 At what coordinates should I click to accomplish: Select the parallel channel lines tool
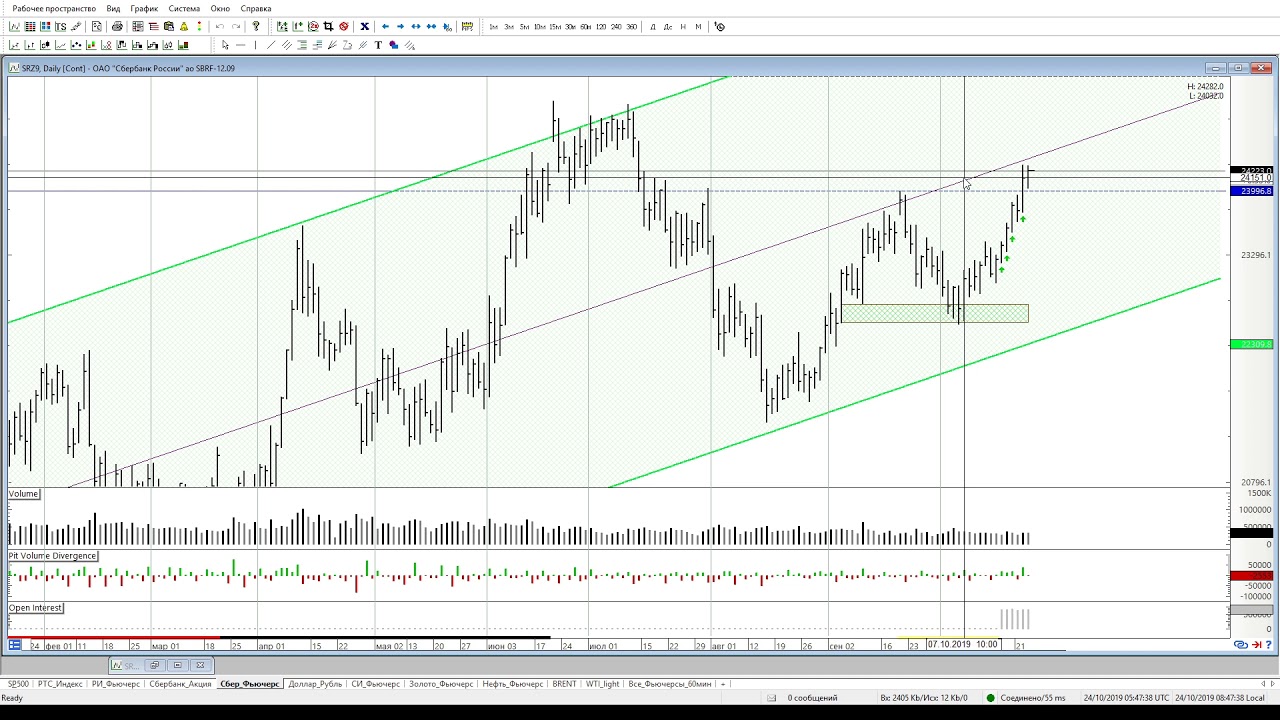(x=287, y=45)
